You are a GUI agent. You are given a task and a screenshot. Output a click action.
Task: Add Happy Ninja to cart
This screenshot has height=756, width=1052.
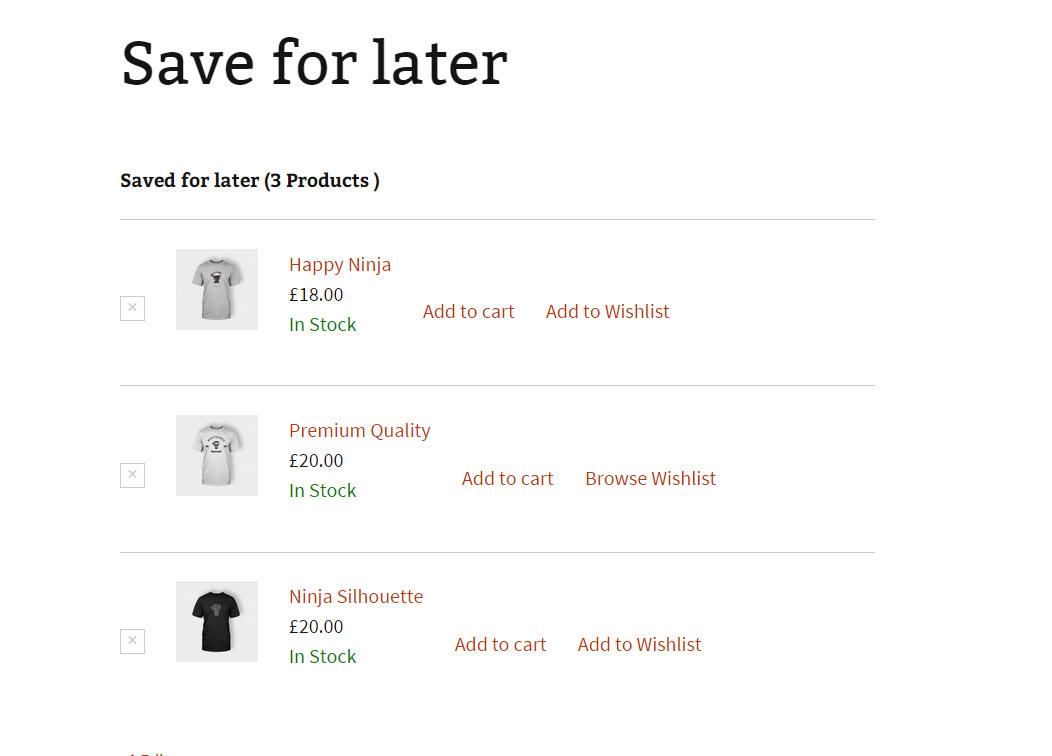pos(468,312)
